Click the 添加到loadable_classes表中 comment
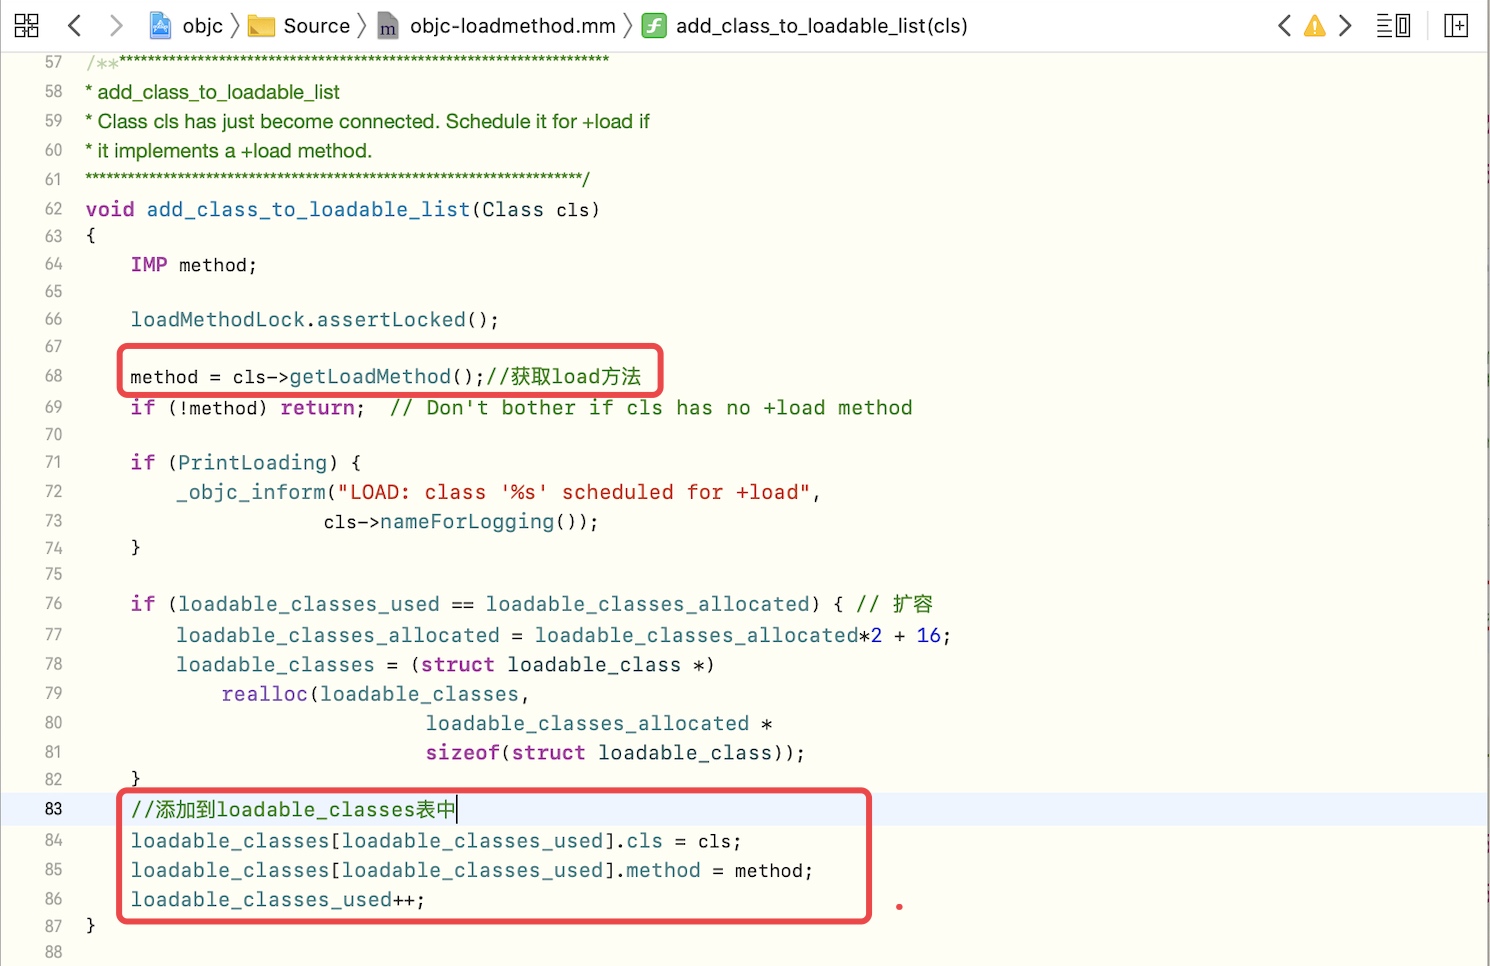 coord(293,810)
